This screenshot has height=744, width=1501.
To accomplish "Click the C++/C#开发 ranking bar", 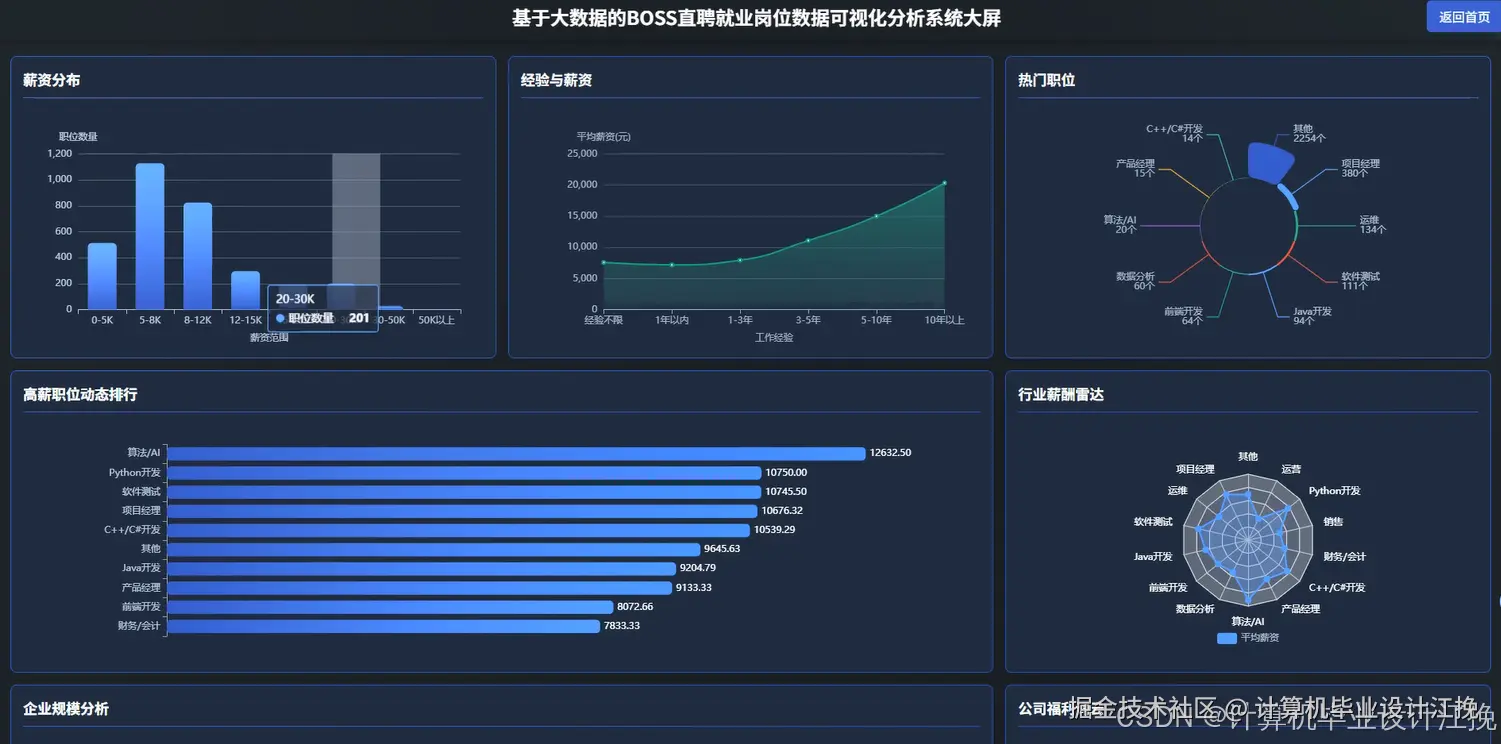I will tap(457, 530).
